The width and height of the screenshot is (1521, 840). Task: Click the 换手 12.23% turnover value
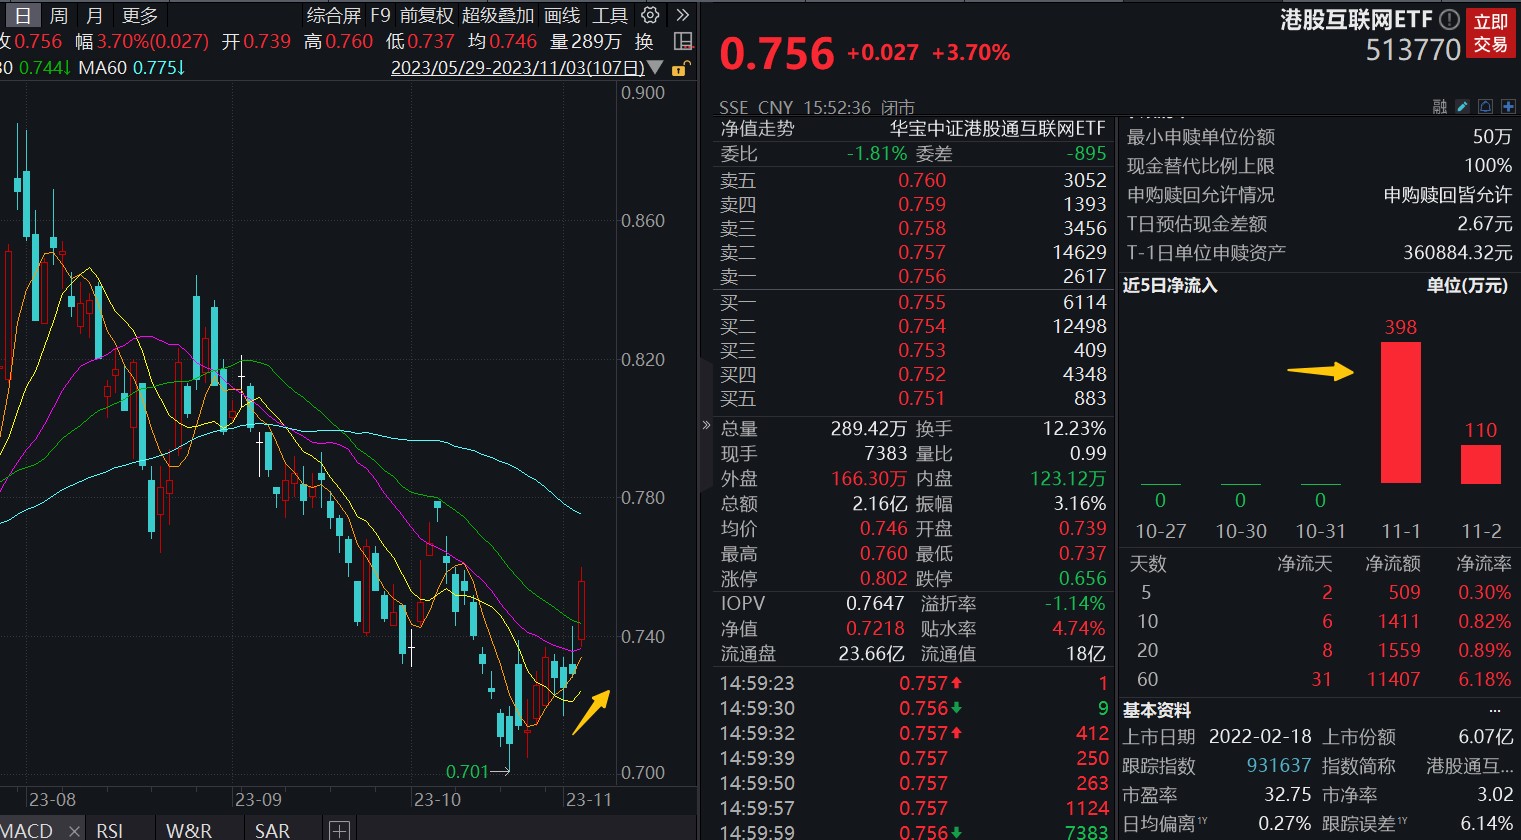pyautogui.click(x=1074, y=428)
